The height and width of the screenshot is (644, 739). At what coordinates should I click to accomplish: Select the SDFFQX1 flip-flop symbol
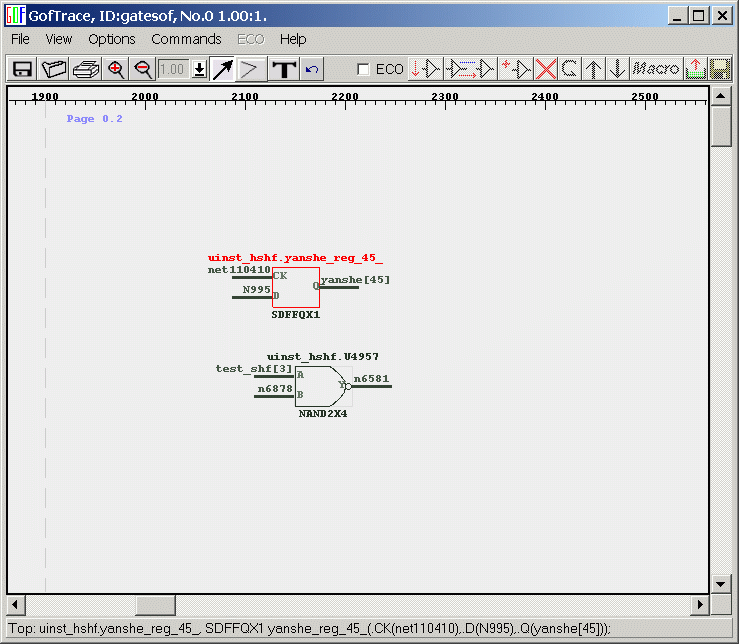296,287
